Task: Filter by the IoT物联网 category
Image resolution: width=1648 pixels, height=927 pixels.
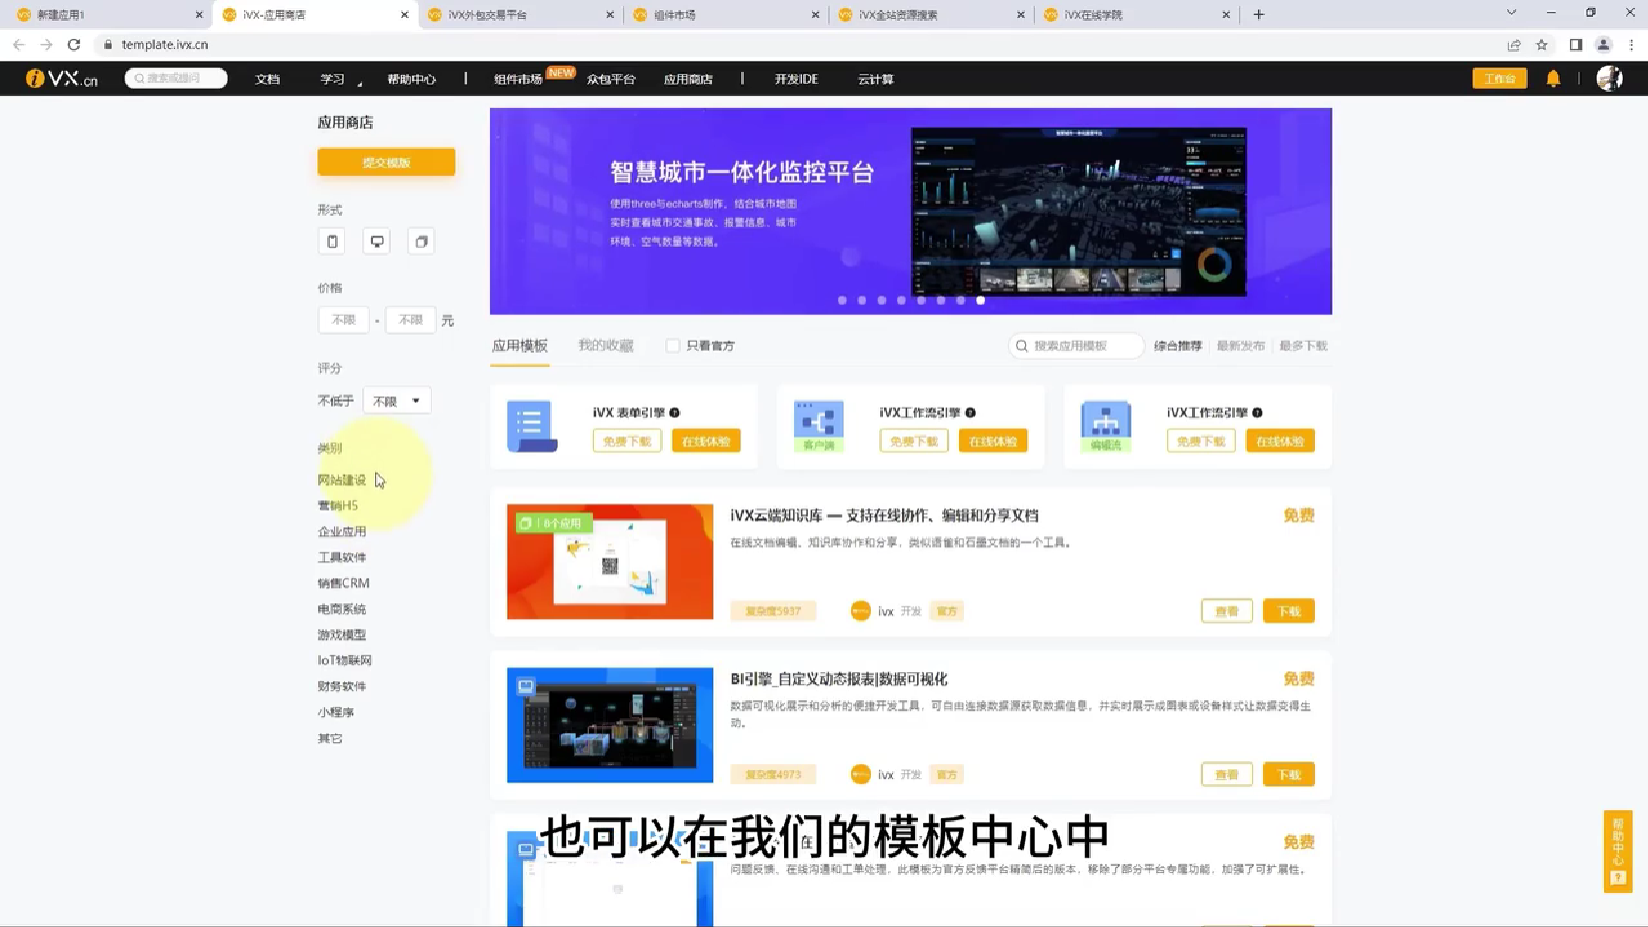Action: point(345,660)
